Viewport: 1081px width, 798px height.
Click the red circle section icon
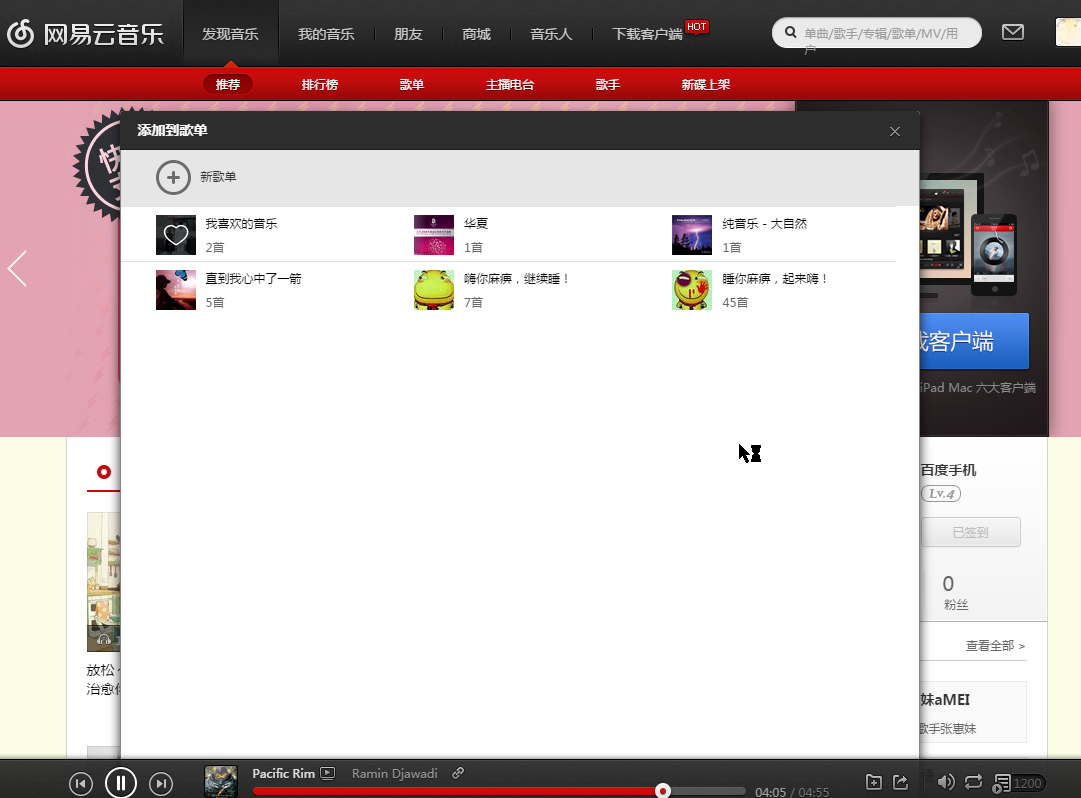104,472
